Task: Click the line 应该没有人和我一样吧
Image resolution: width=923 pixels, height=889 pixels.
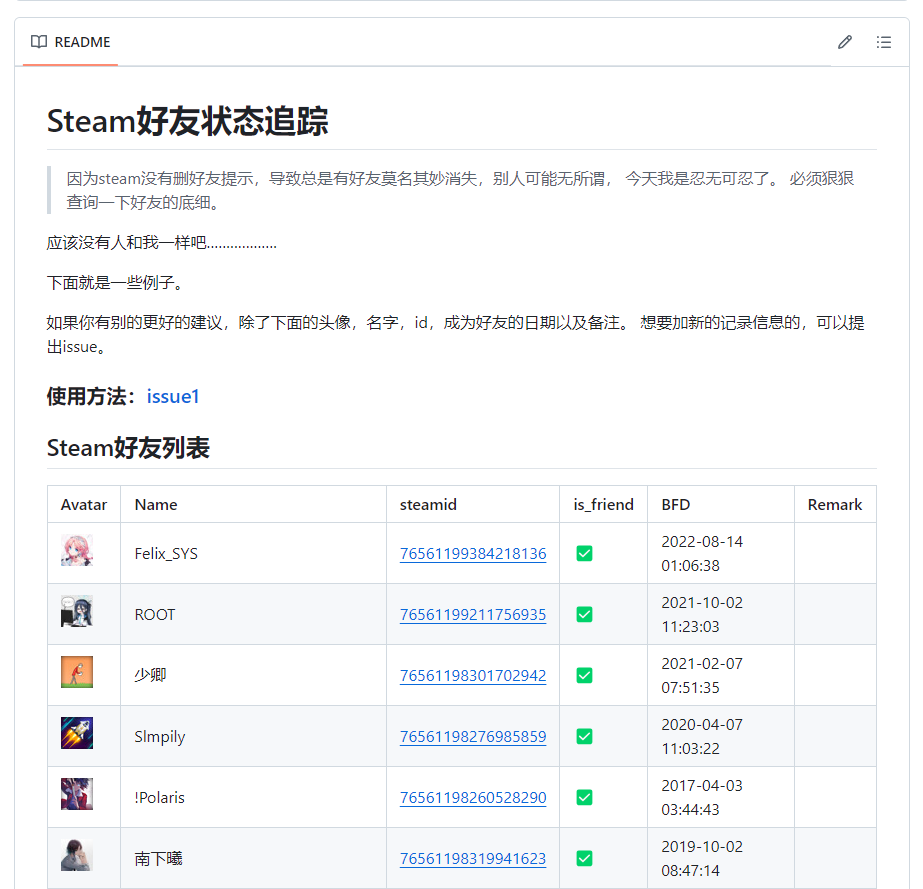Action: 162,243
